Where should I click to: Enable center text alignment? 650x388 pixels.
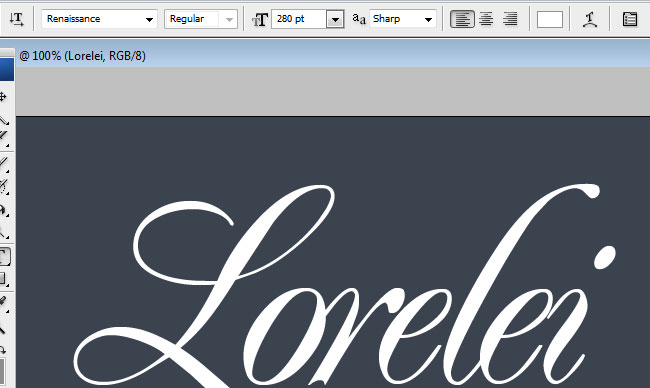click(x=486, y=19)
